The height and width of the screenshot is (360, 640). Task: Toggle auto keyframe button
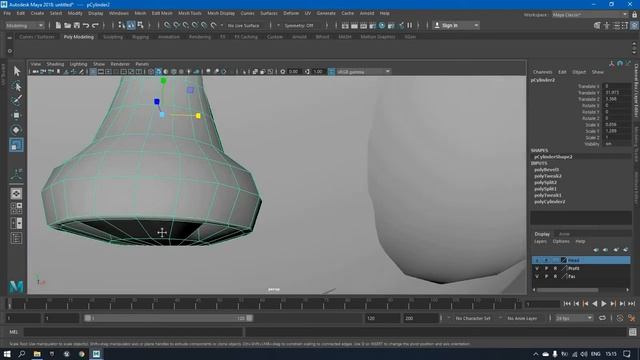coord(620,318)
